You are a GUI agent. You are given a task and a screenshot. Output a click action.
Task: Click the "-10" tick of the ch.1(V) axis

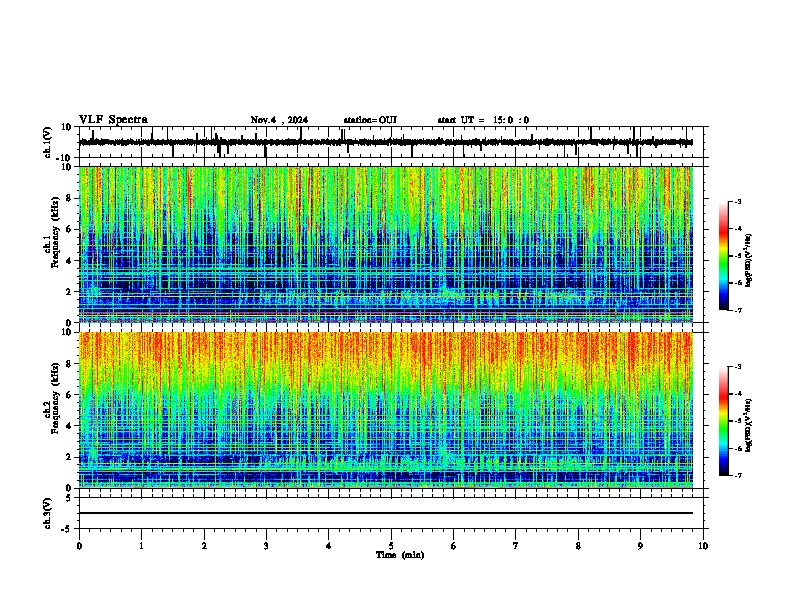pyautogui.click(x=65, y=157)
